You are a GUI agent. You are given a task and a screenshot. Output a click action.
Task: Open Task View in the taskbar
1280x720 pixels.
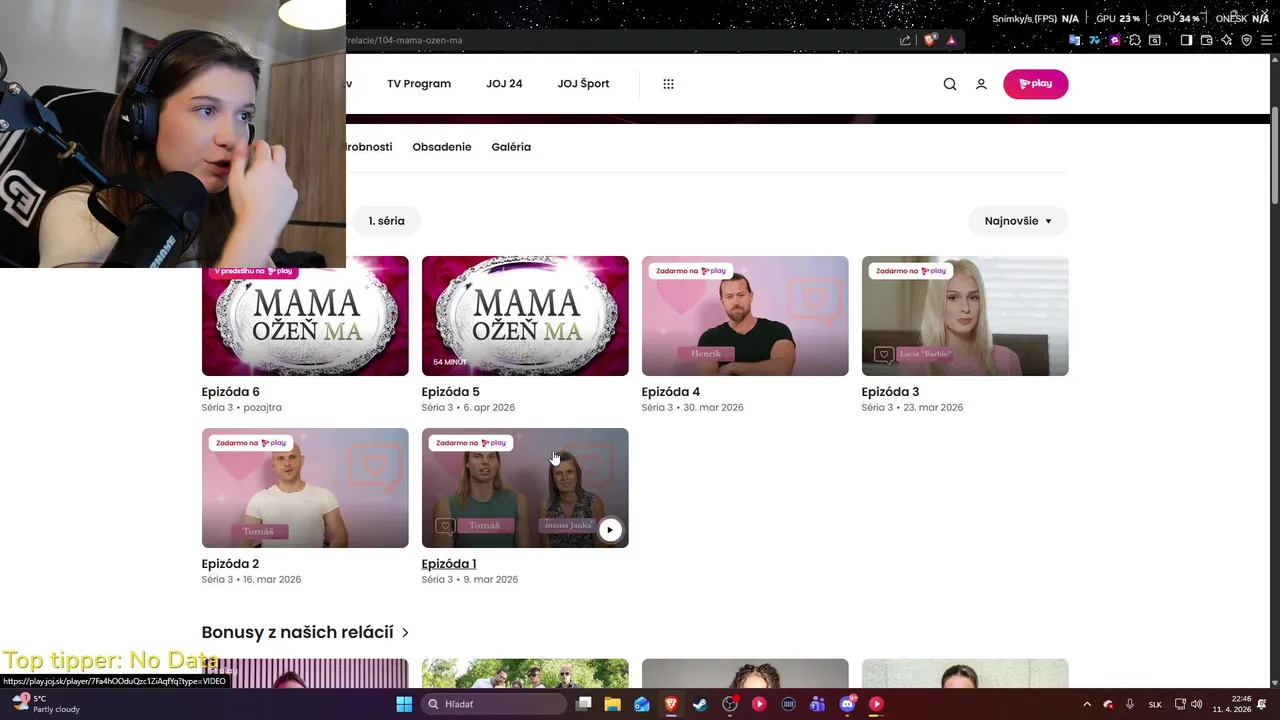[x=585, y=704]
